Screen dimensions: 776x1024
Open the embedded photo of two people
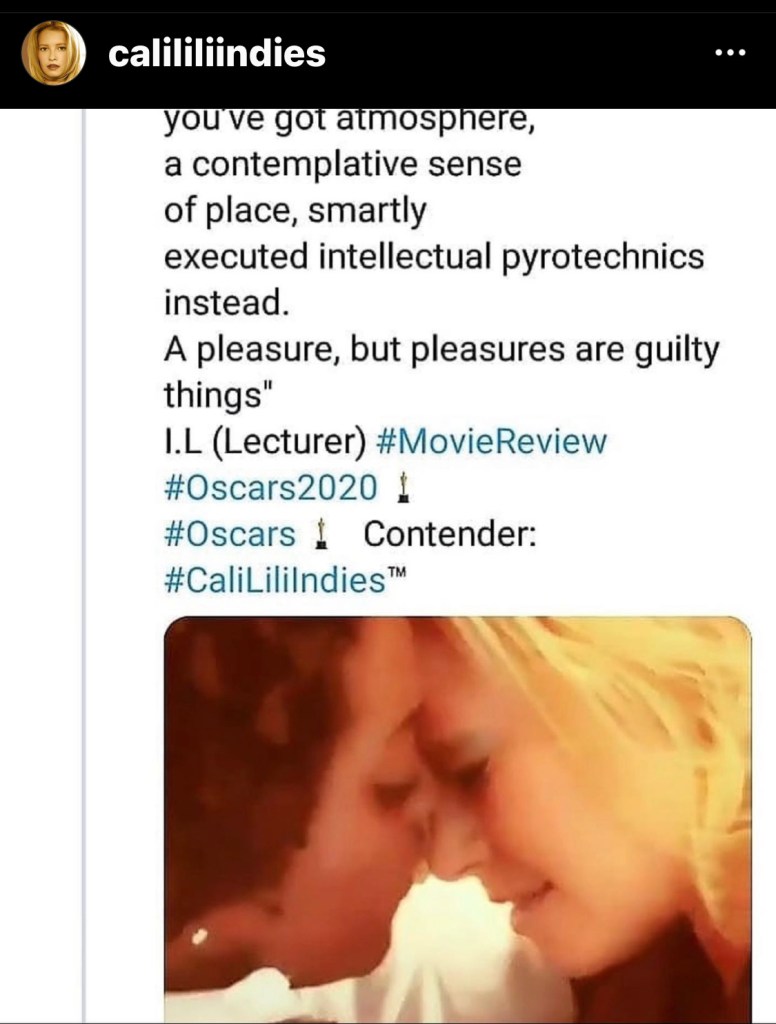click(457, 818)
